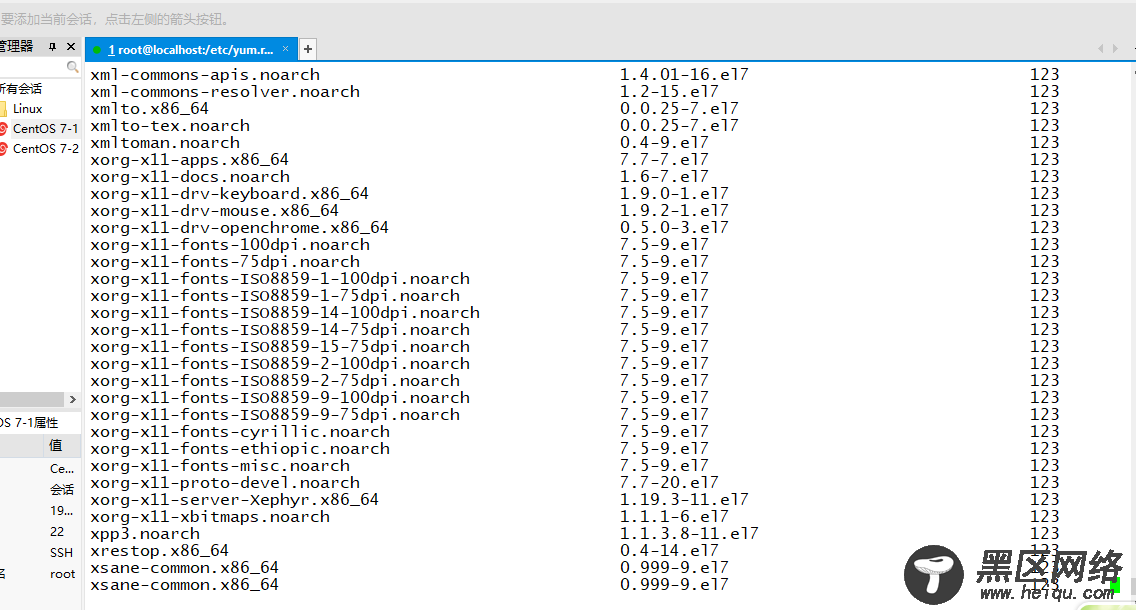The height and width of the screenshot is (610, 1136).
Task: Click version 7.7-20.el7 text
Action: pyautogui.click(x=669, y=483)
